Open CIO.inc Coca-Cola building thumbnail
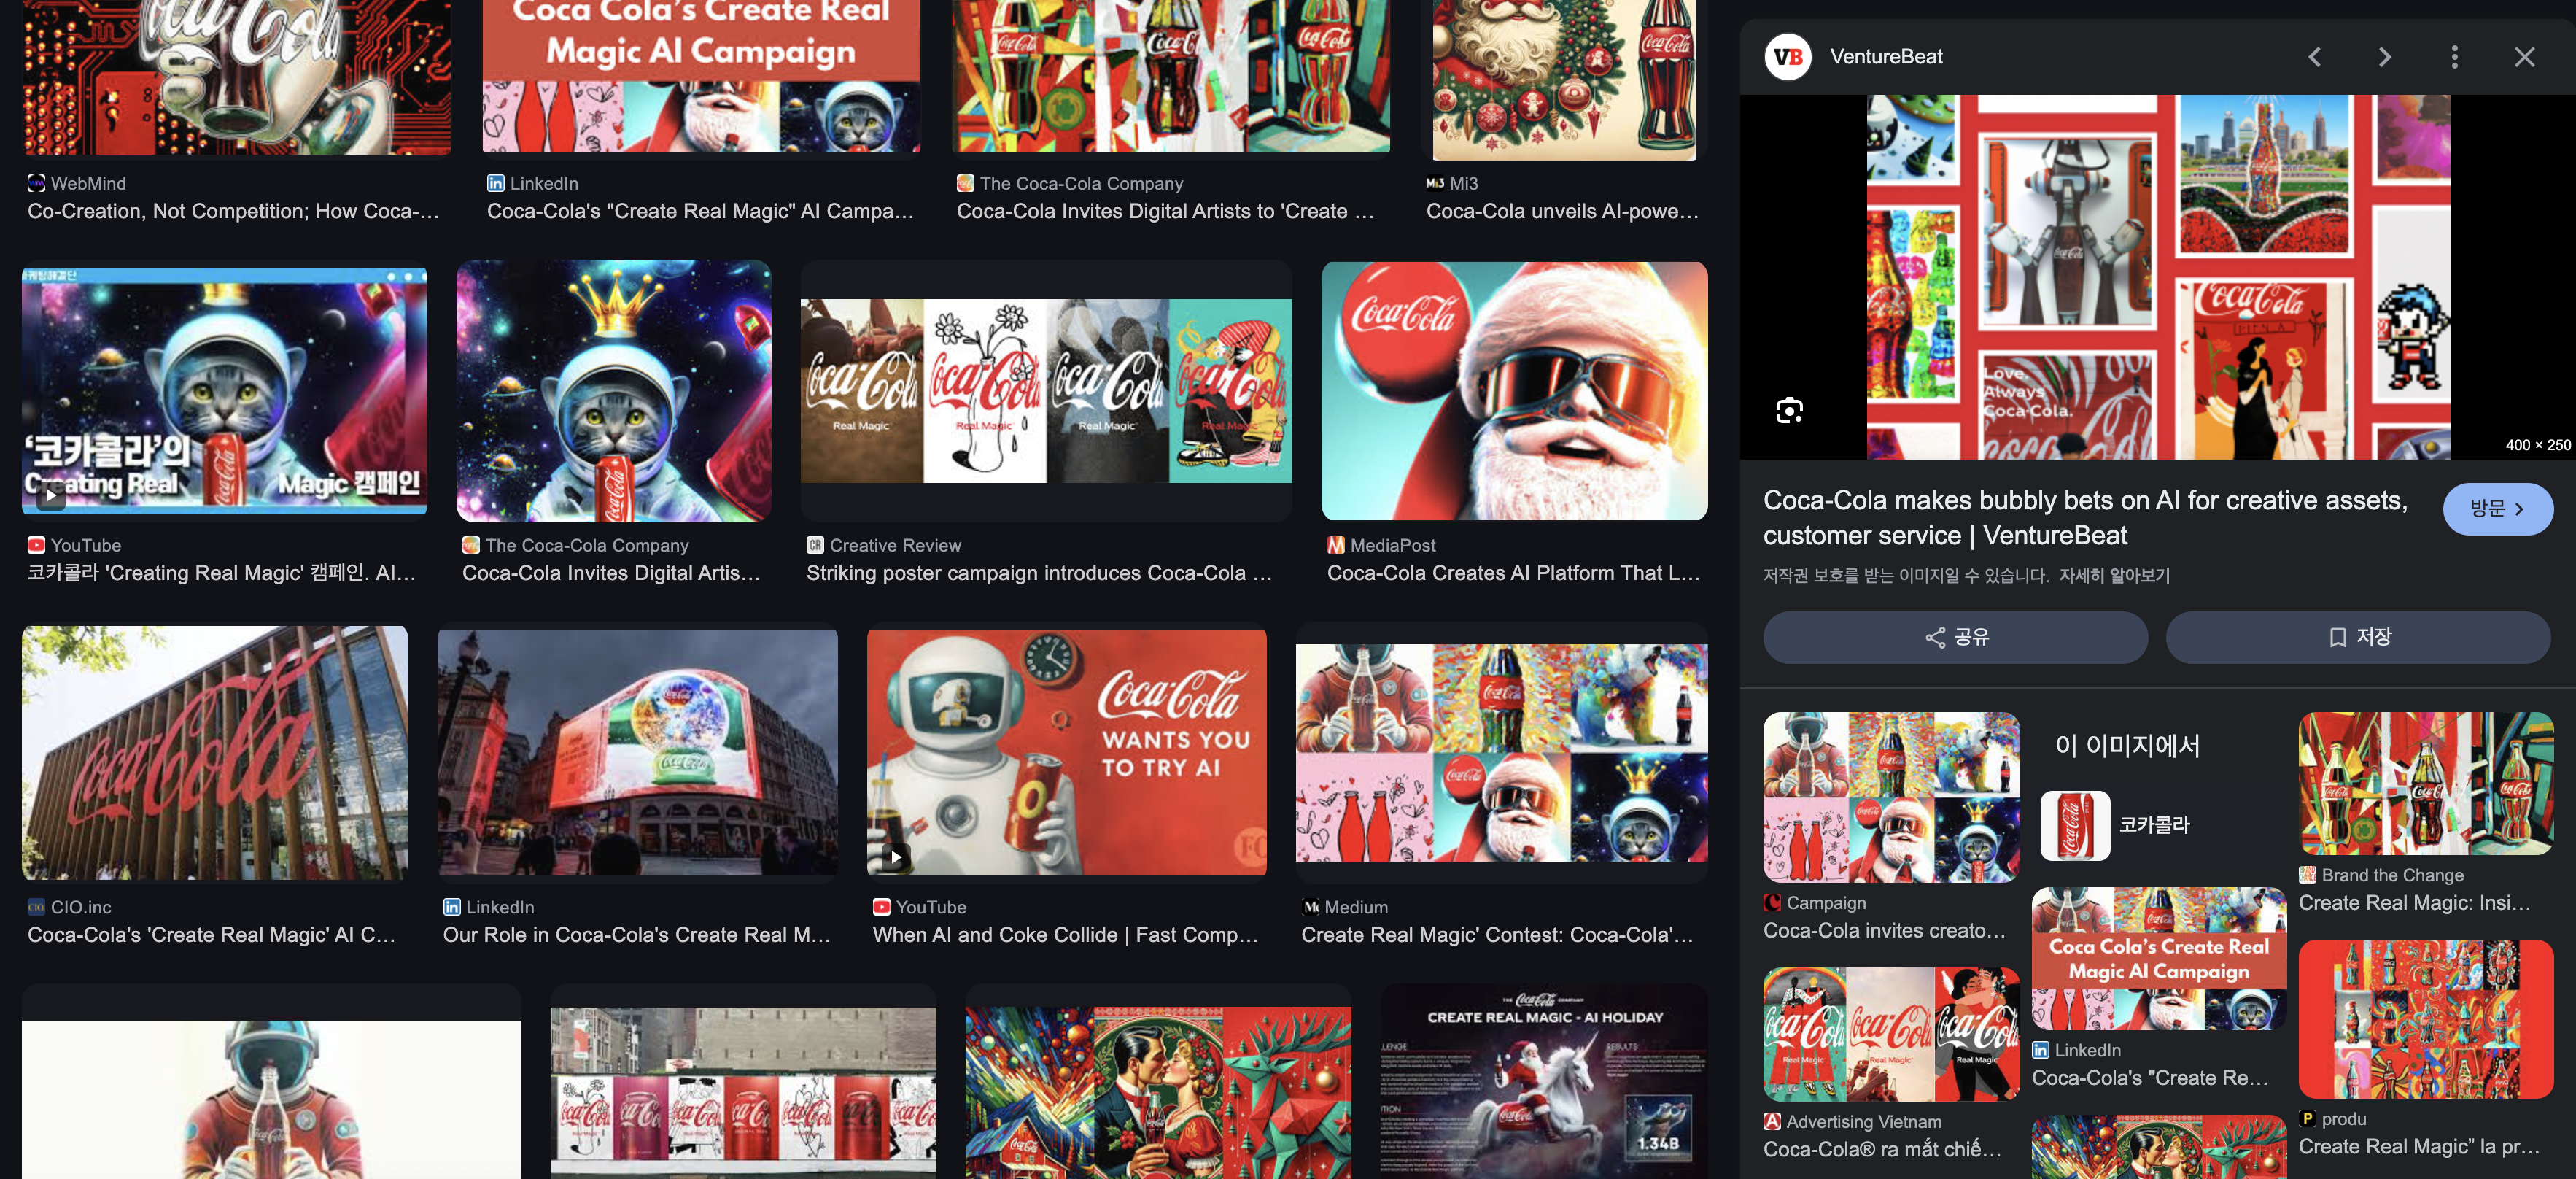The height and width of the screenshot is (1179, 2576). pos(215,753)
